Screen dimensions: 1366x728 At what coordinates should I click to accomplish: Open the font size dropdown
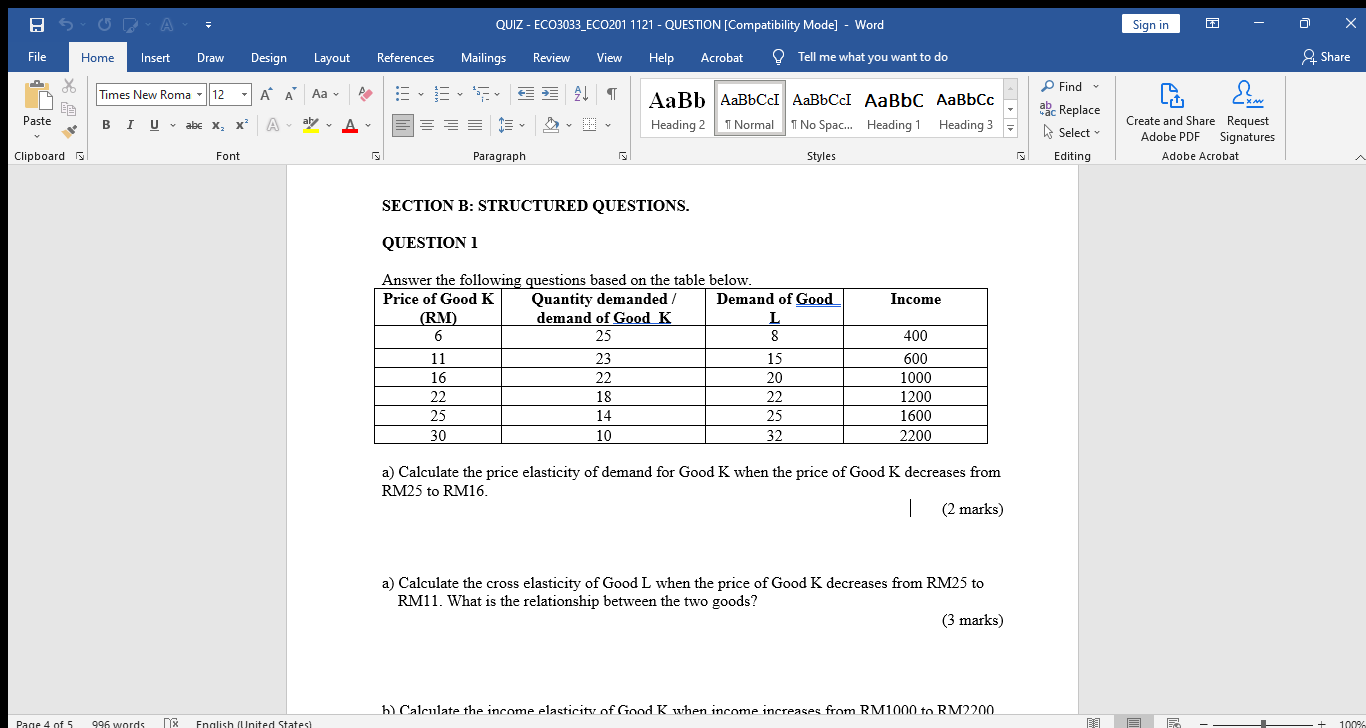coord(243,94)
